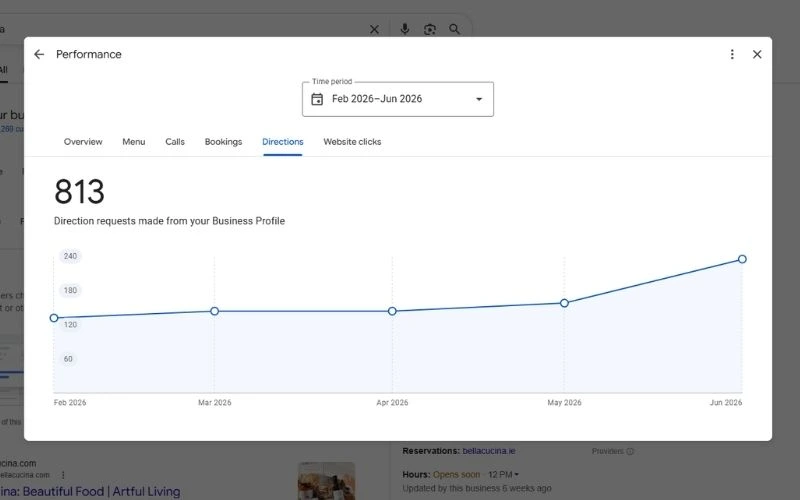Switch to the Menu tab
The height and width of the screenshot is (500, 800).
134,142
